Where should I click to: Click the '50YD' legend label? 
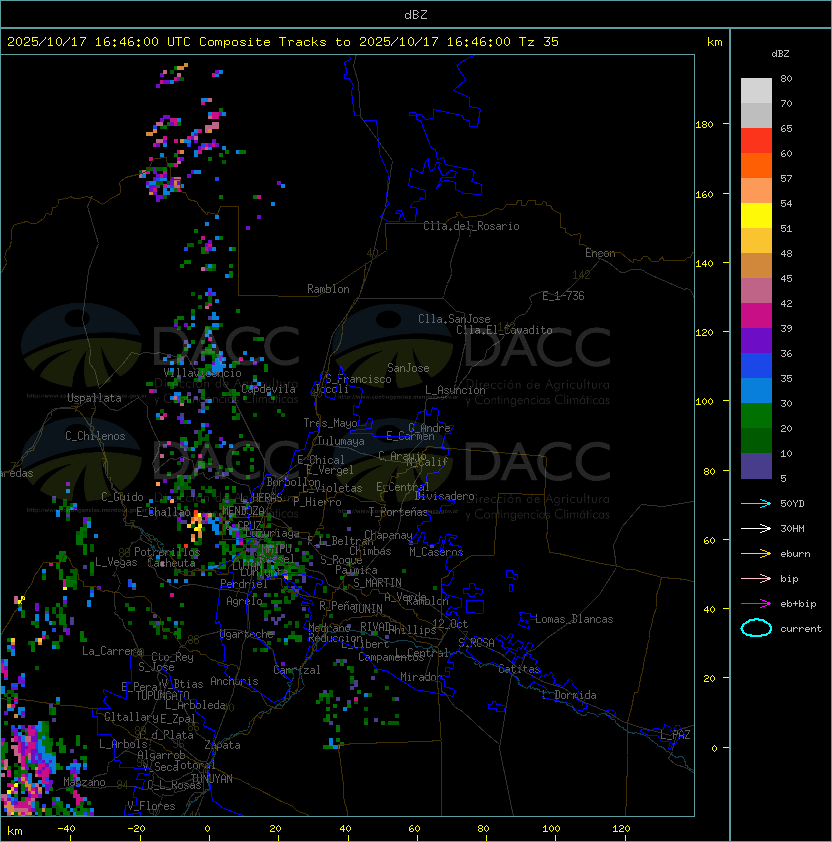tap(792, 504)
